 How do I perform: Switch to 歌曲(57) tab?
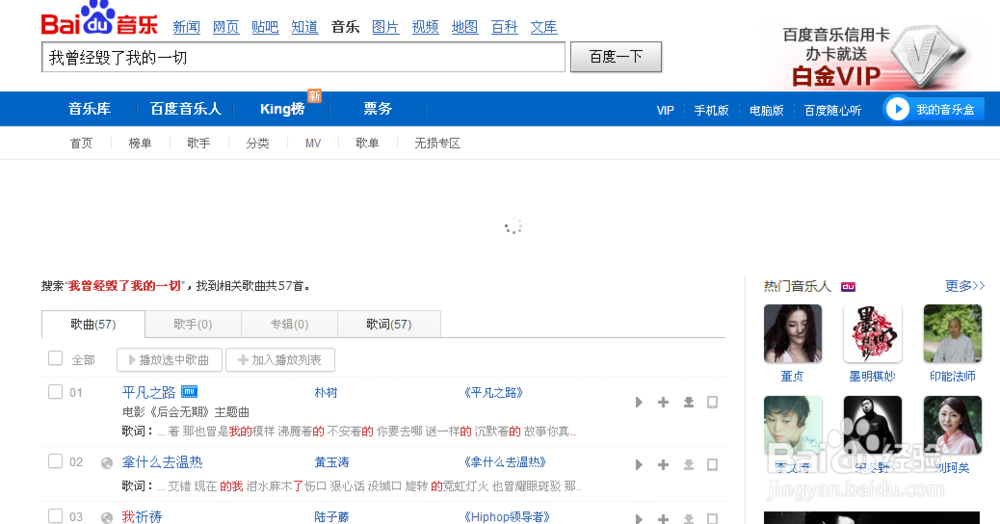93,324
